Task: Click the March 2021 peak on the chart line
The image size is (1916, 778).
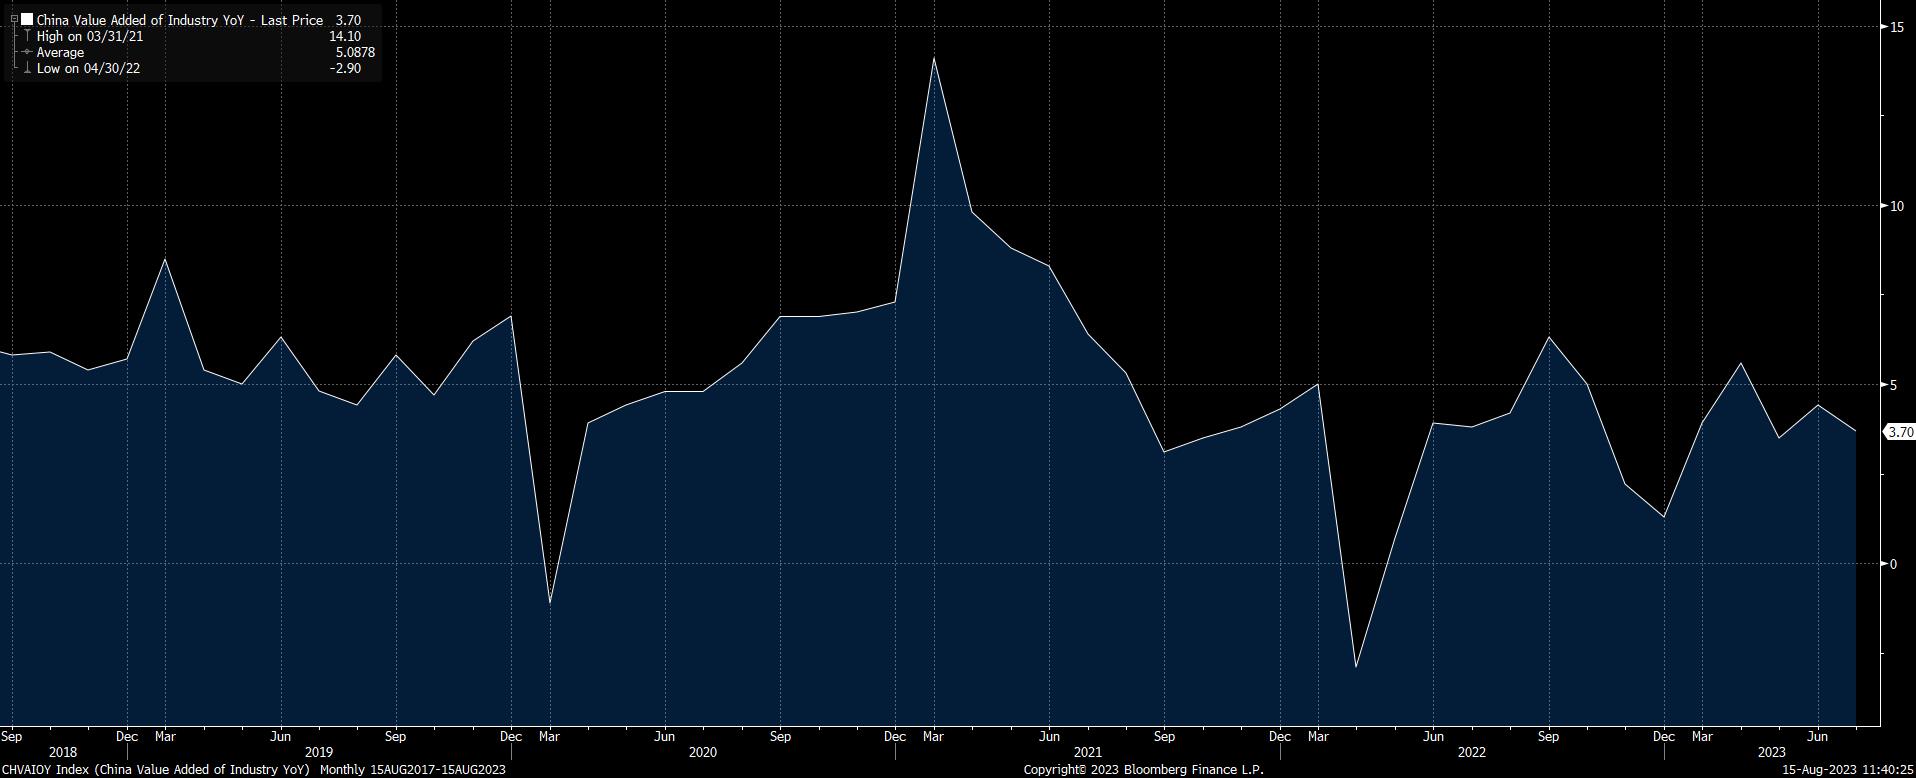Action: pyautogui.click(x=933, y=58)
